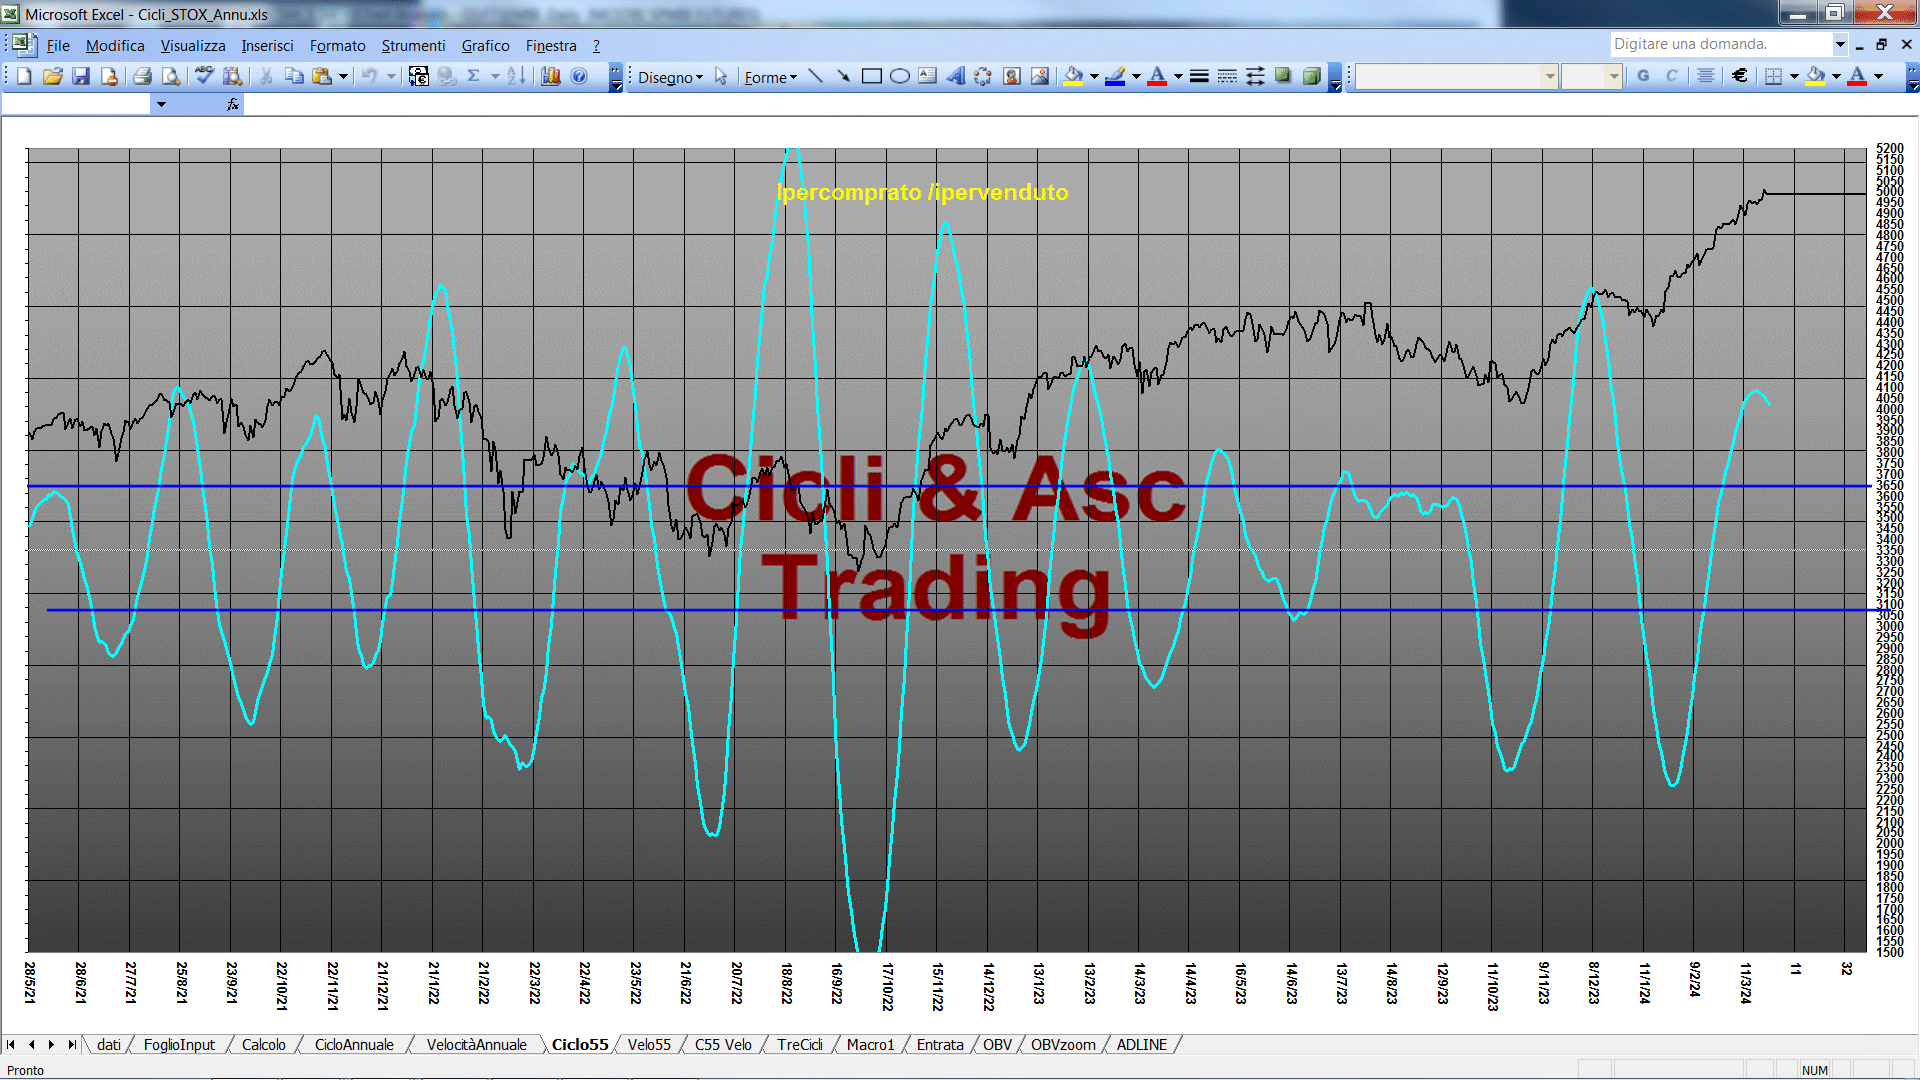This screenshot has width=1920, height=1080.
Task: Expand the Undo history arrow
Action: coord(391,76)
